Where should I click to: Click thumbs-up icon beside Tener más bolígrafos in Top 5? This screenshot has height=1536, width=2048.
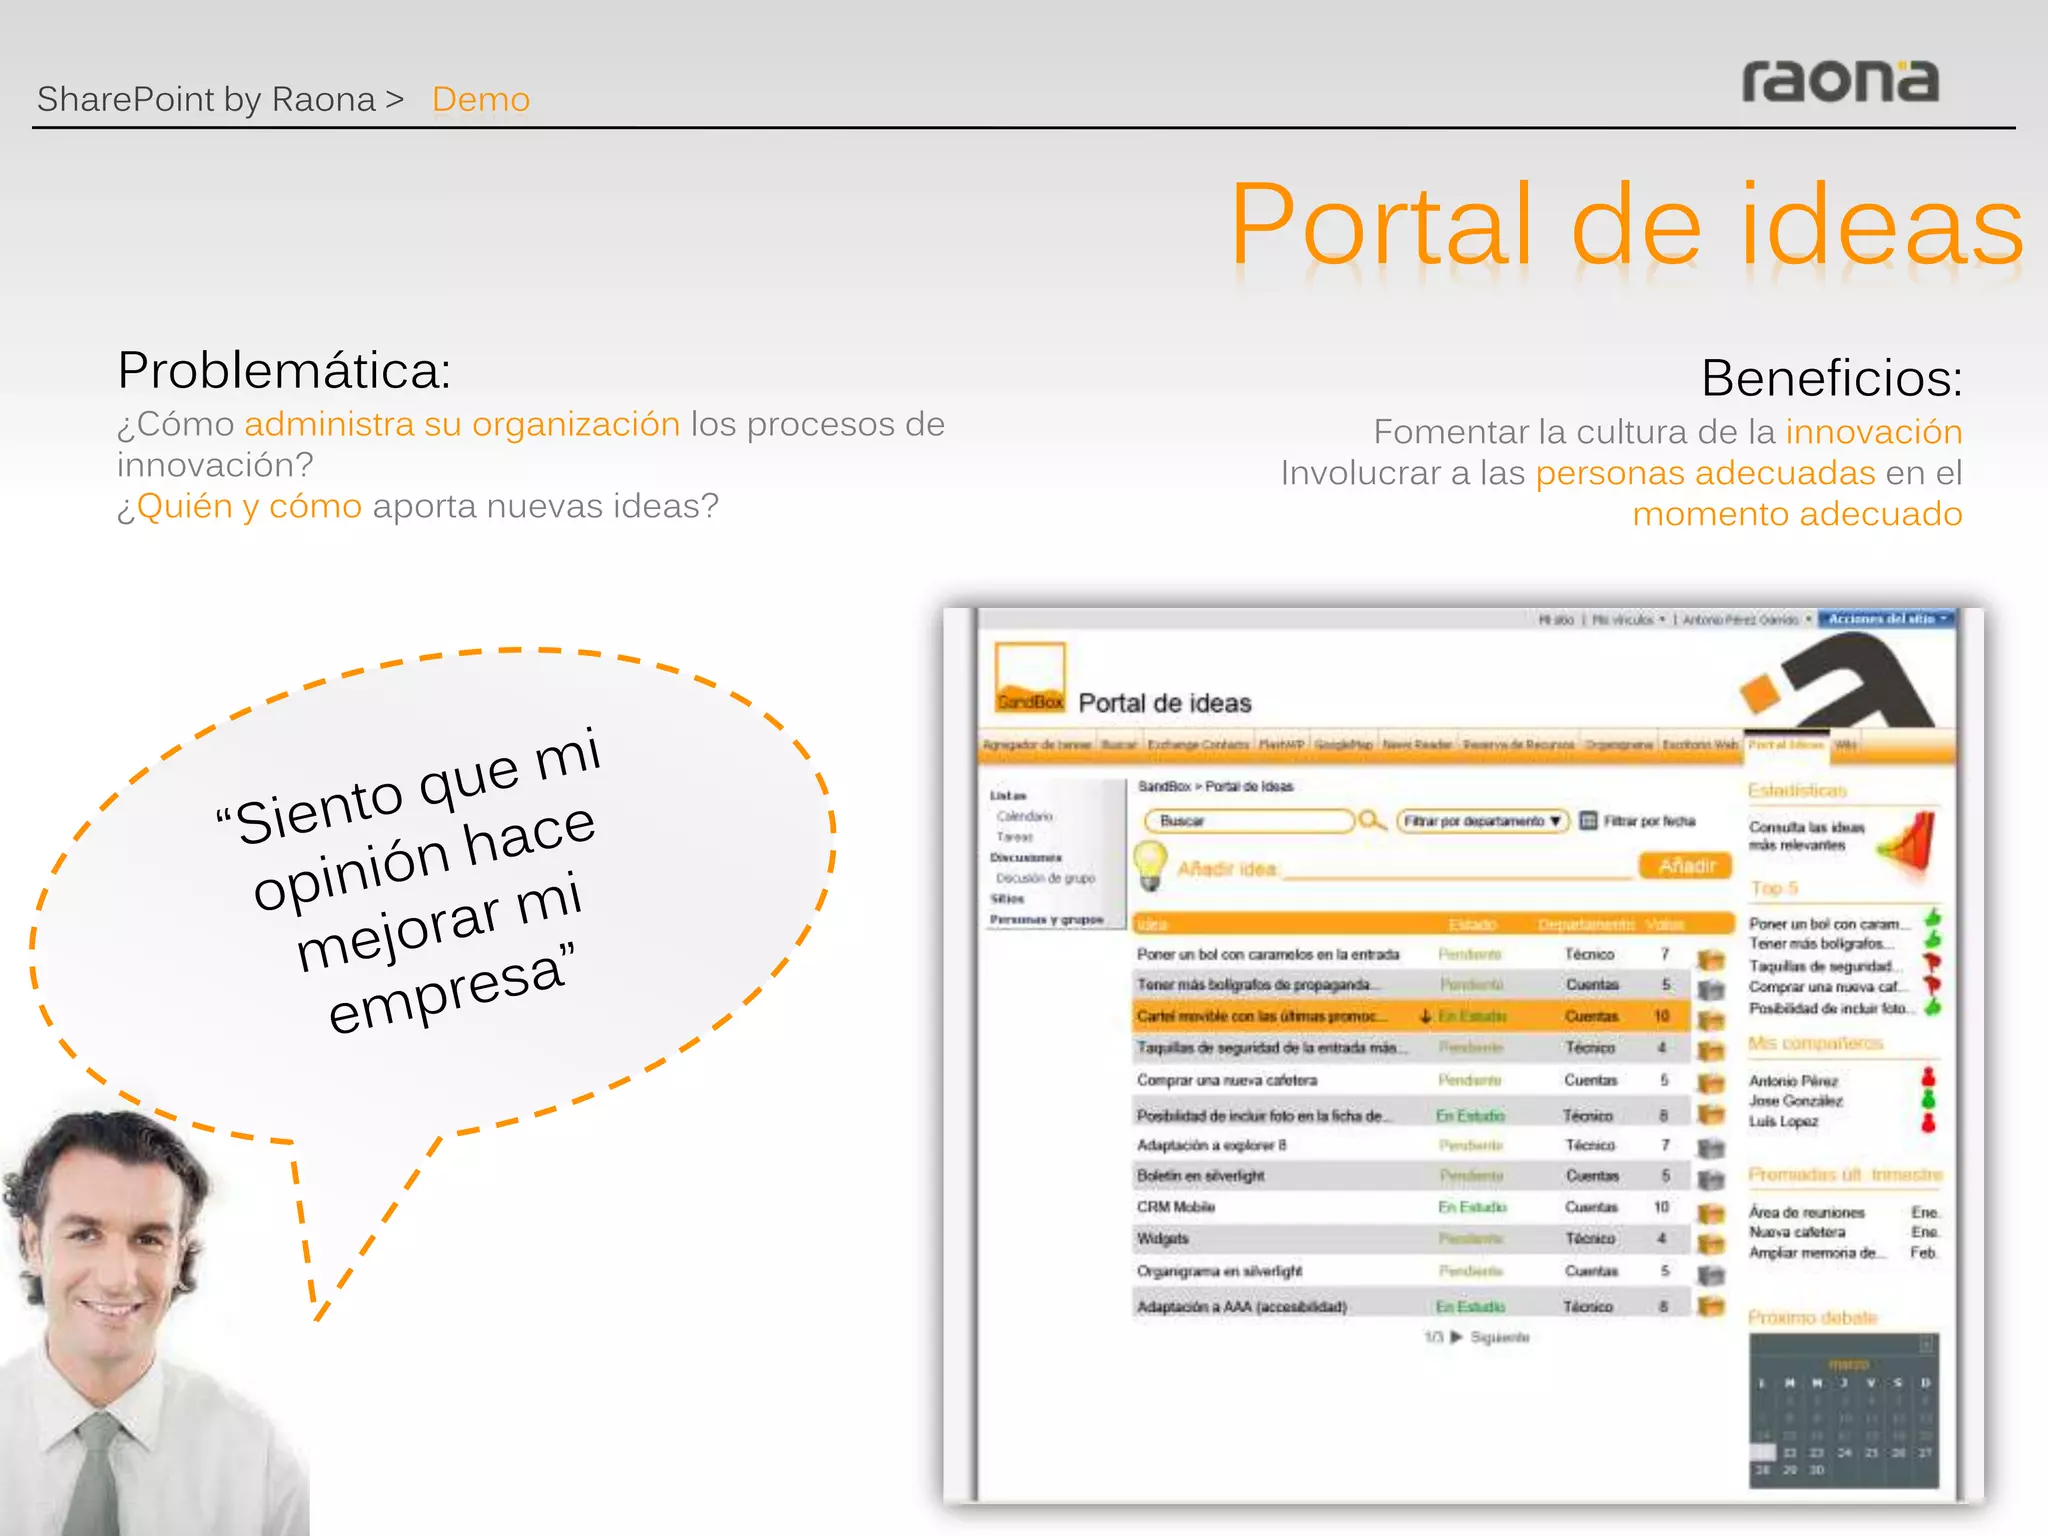pyautogui.click(x=1932, y=940)
